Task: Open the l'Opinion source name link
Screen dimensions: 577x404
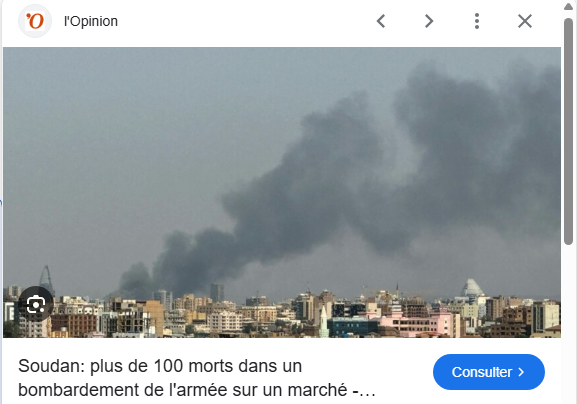Action: pos(91,21)
